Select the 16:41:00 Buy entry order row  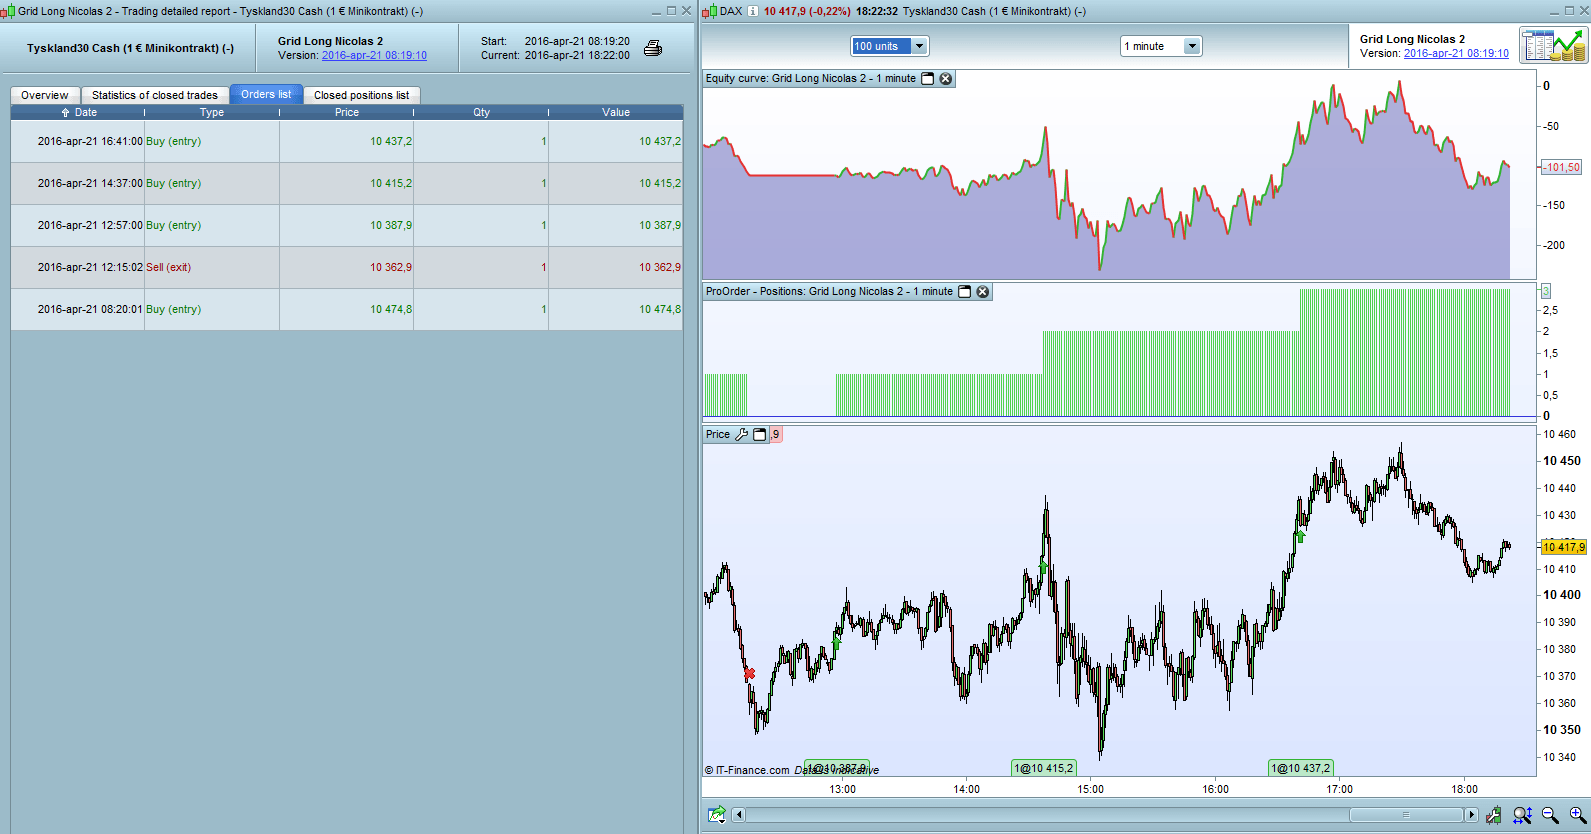pyautogui.click(x=347, y=141)
